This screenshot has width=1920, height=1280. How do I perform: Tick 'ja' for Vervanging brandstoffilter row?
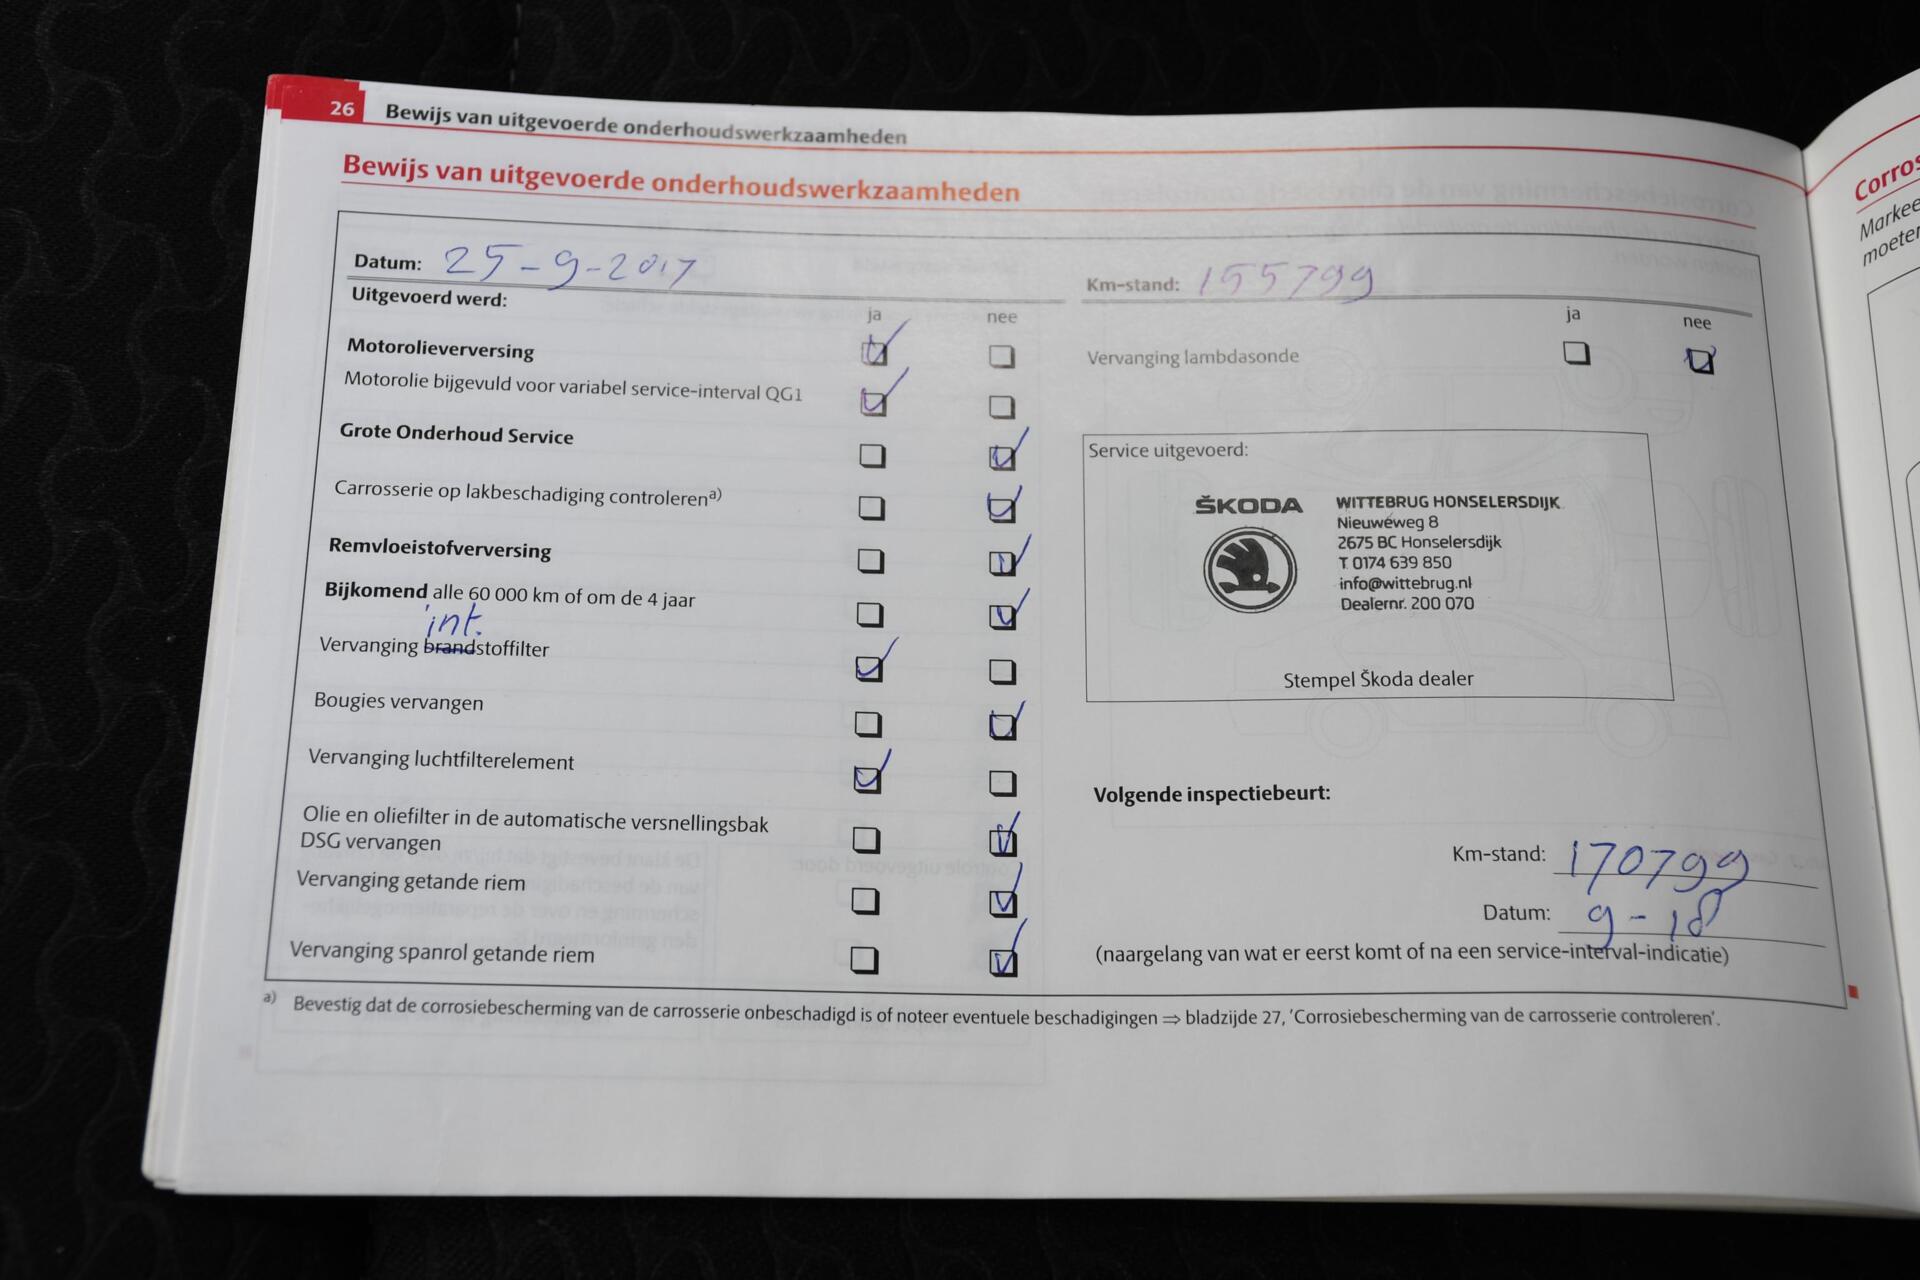[869, 668]
